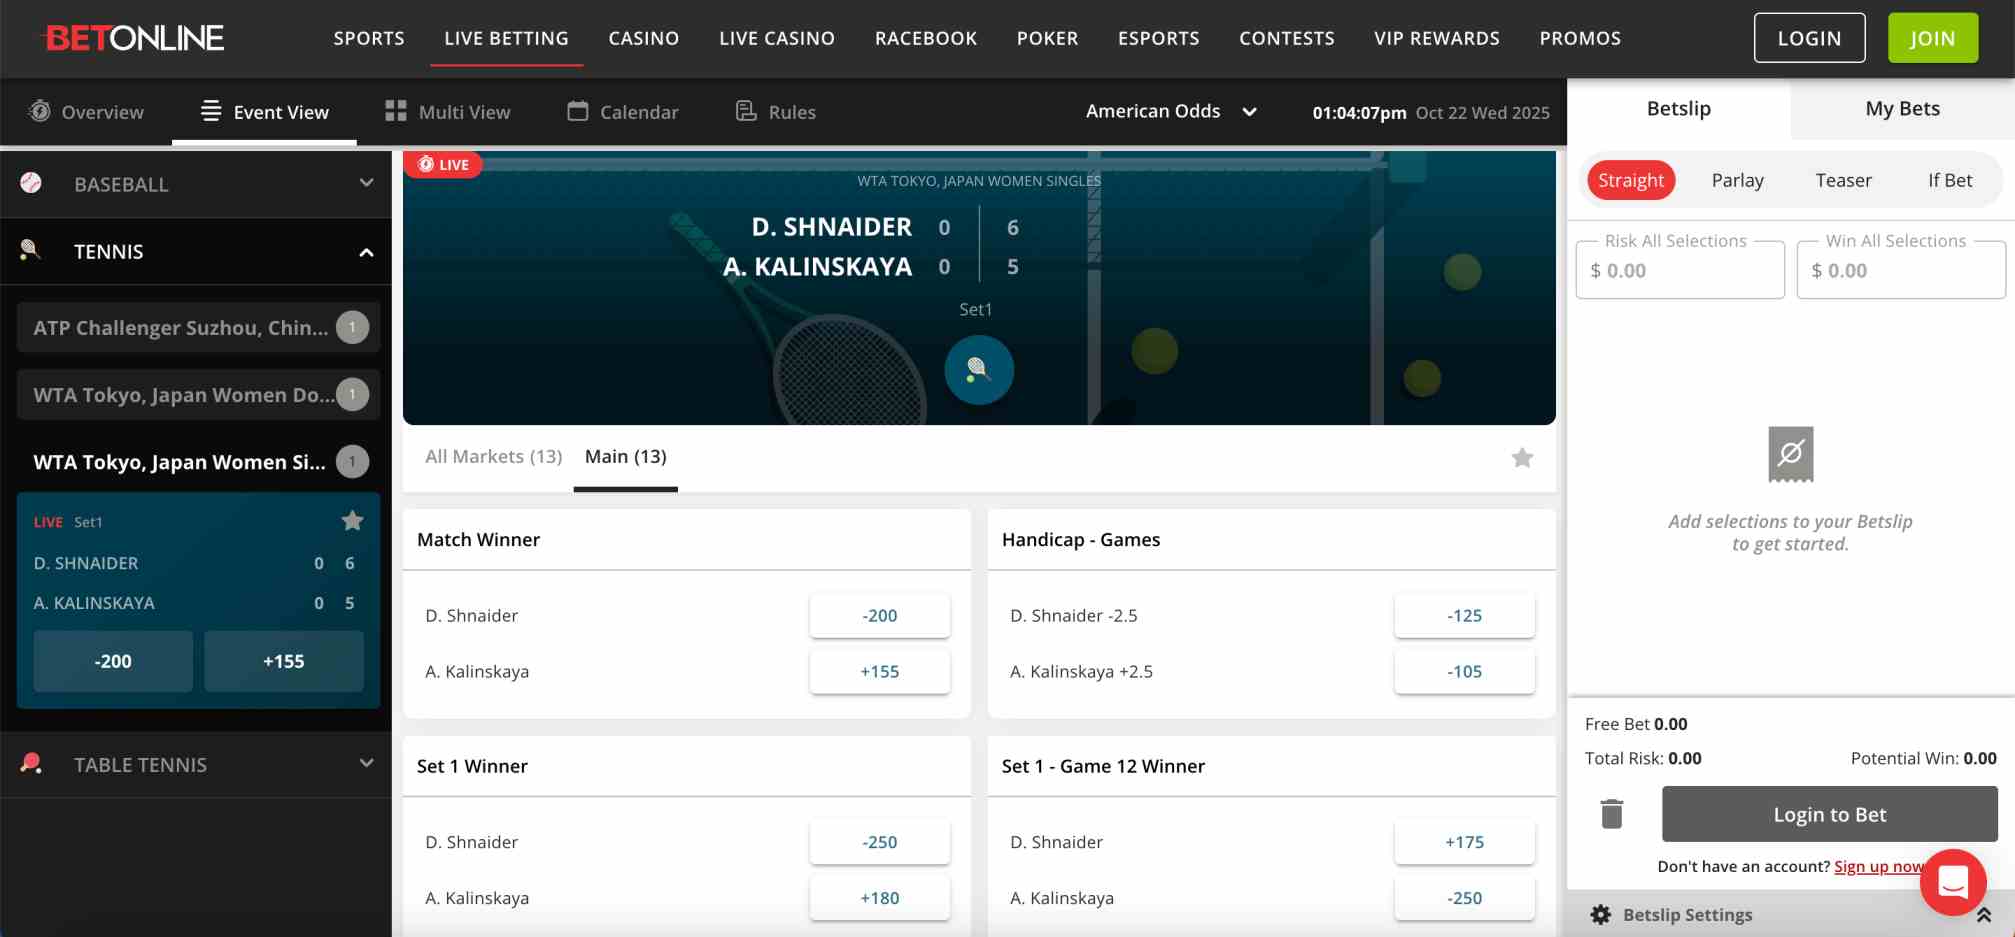This screenshot has height=937, width=2015.
Task: Clear betslip with the trash icon
Action: 1611,814
